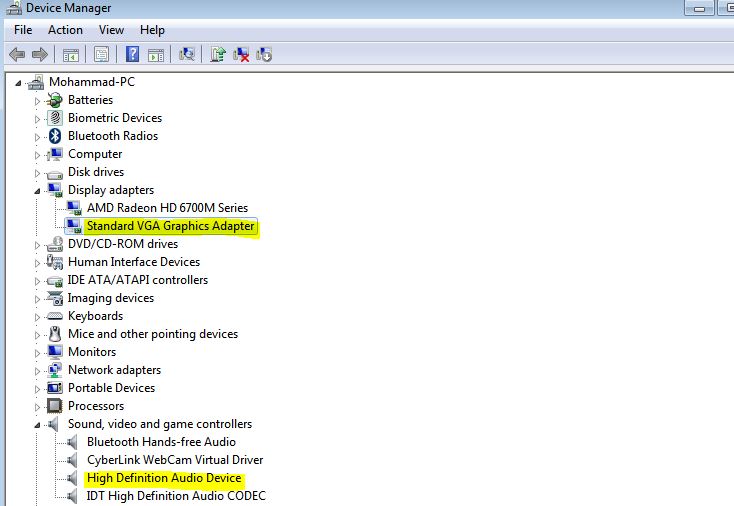Collapse Sound, video and game controllers arrow
The image size is (734, 506).
coord(37,425)
